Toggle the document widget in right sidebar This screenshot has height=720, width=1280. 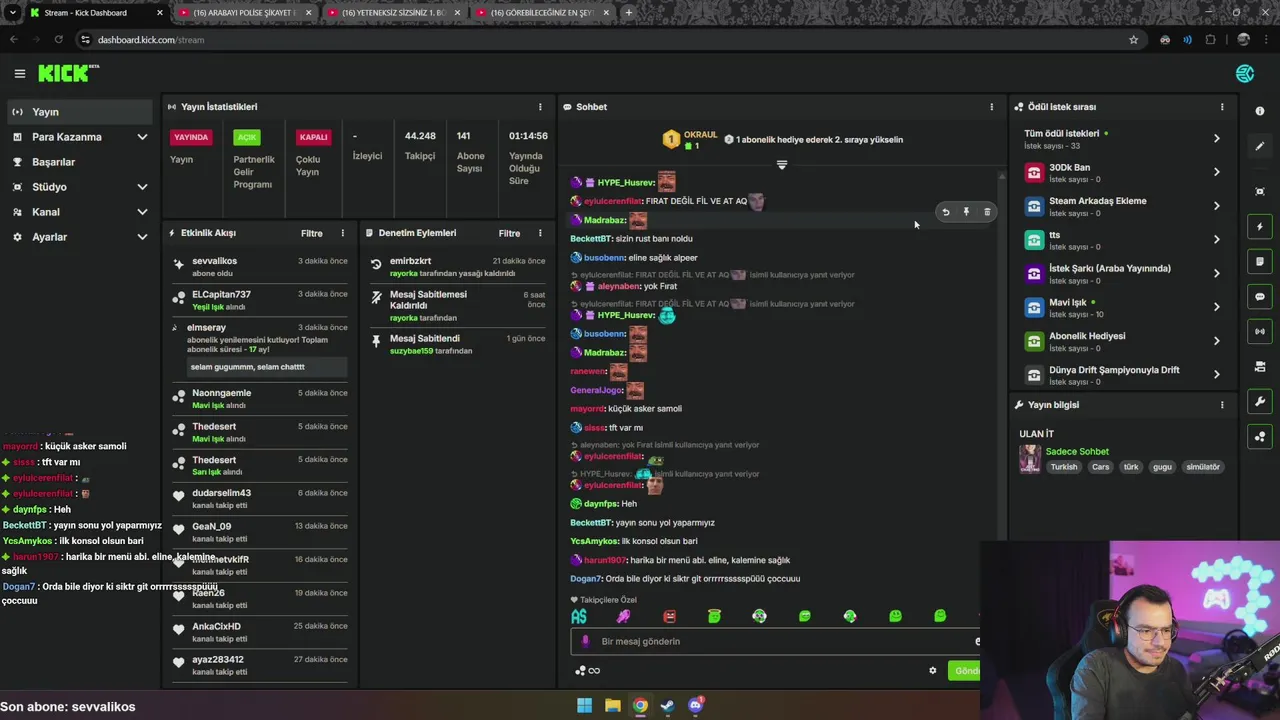pyautogui.click(x=1259, y=262)
